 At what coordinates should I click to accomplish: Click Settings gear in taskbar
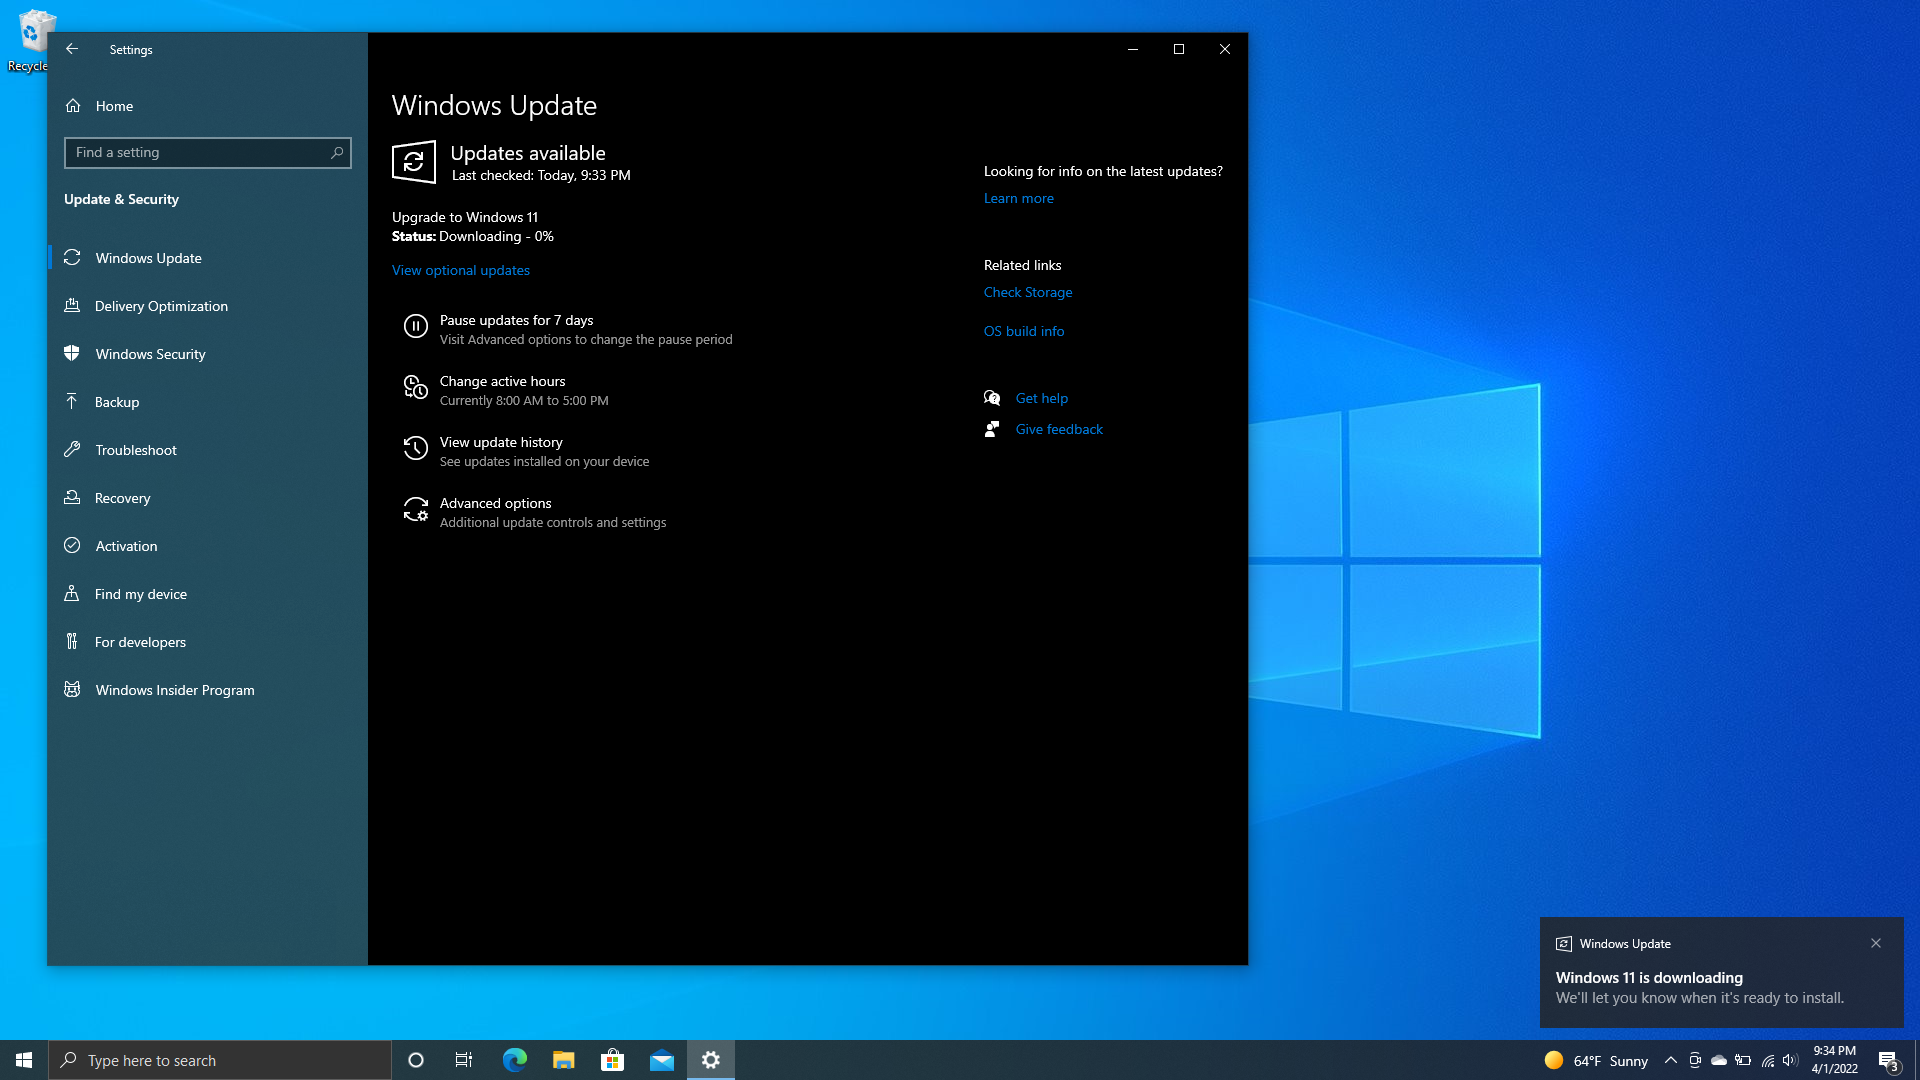point(711,1060)
